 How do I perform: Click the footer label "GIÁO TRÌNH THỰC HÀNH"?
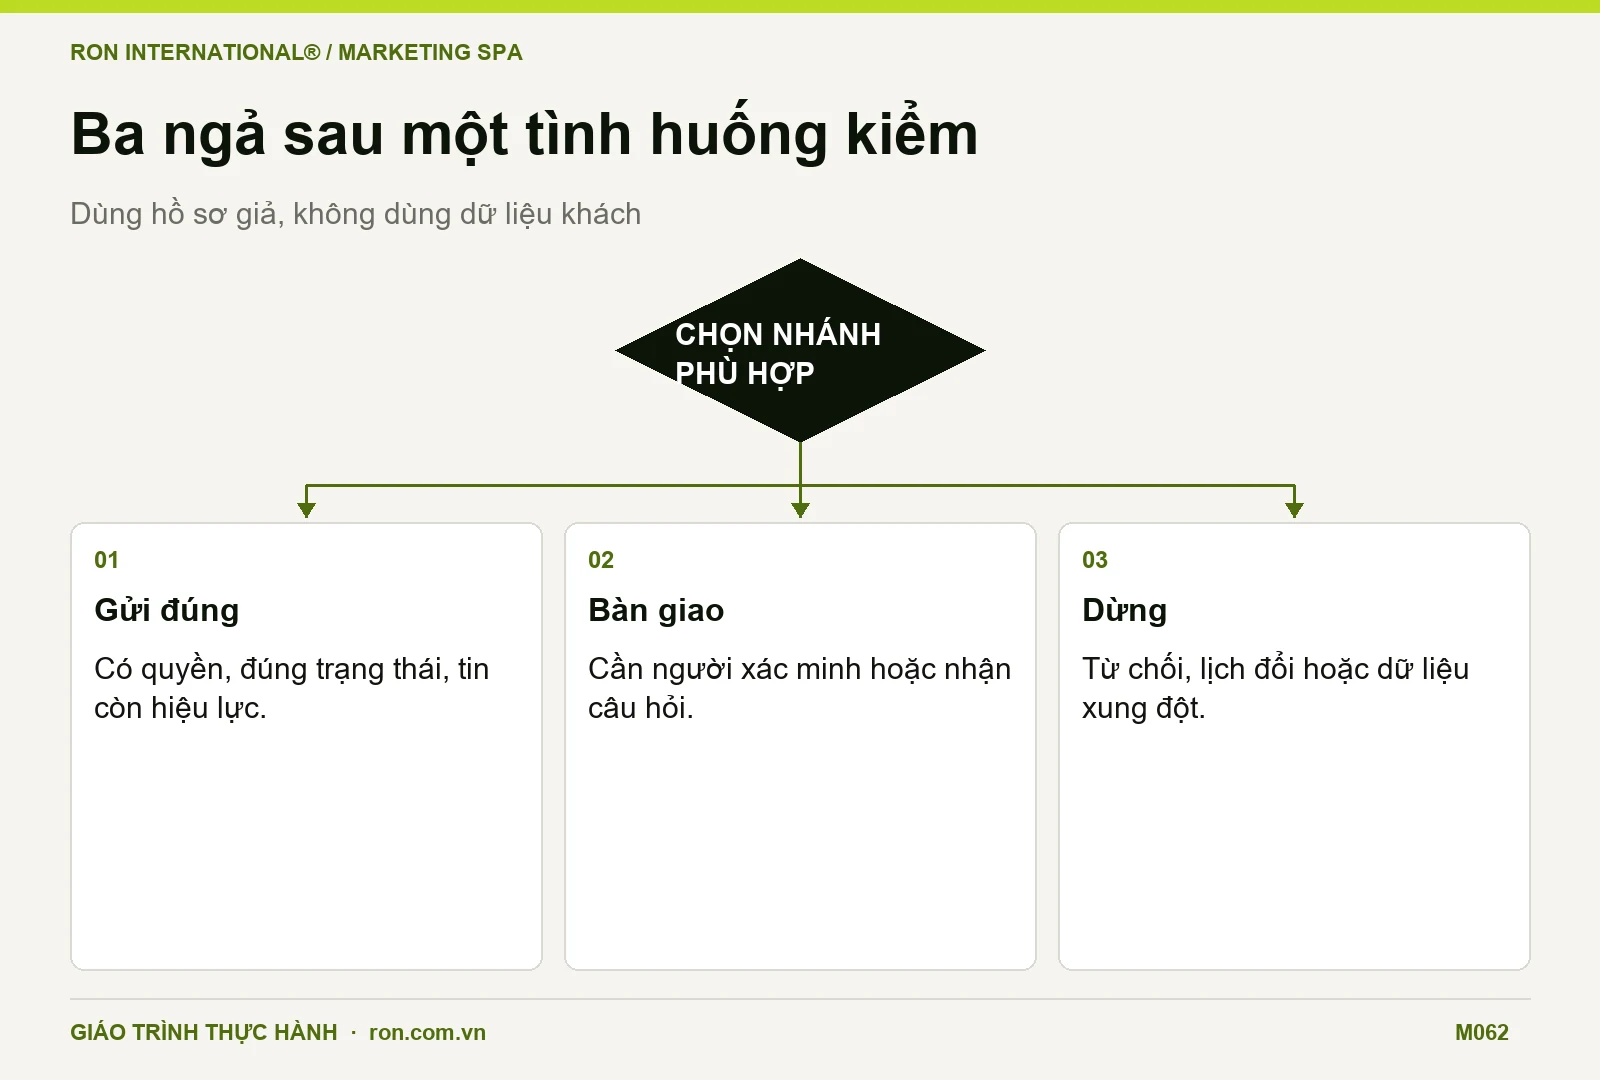coord(204,1032)
